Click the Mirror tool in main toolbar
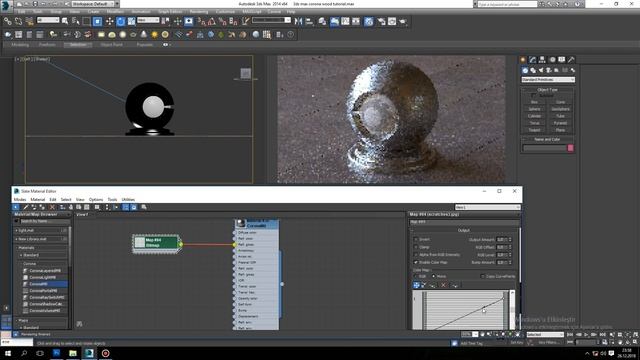Image resolution: width=640 pixels, height=360 pixels. pos(298,21)
